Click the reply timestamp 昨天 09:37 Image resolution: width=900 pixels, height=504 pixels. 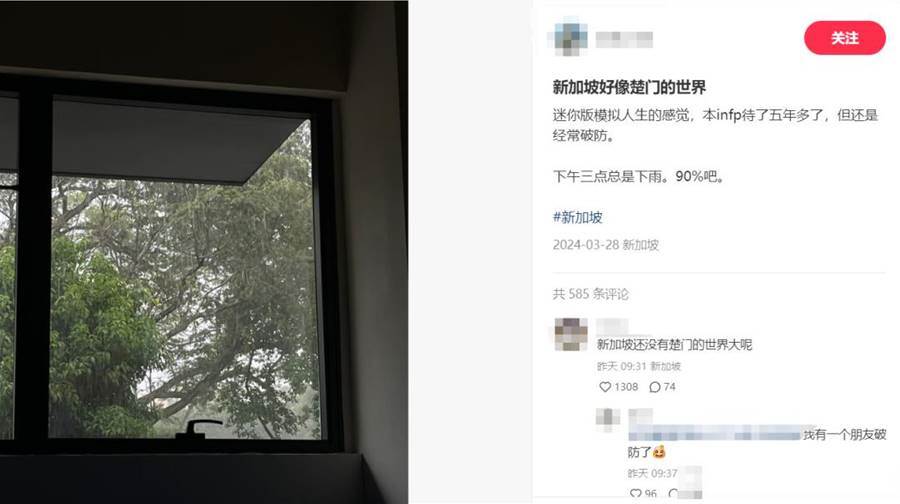click(653, 473)
